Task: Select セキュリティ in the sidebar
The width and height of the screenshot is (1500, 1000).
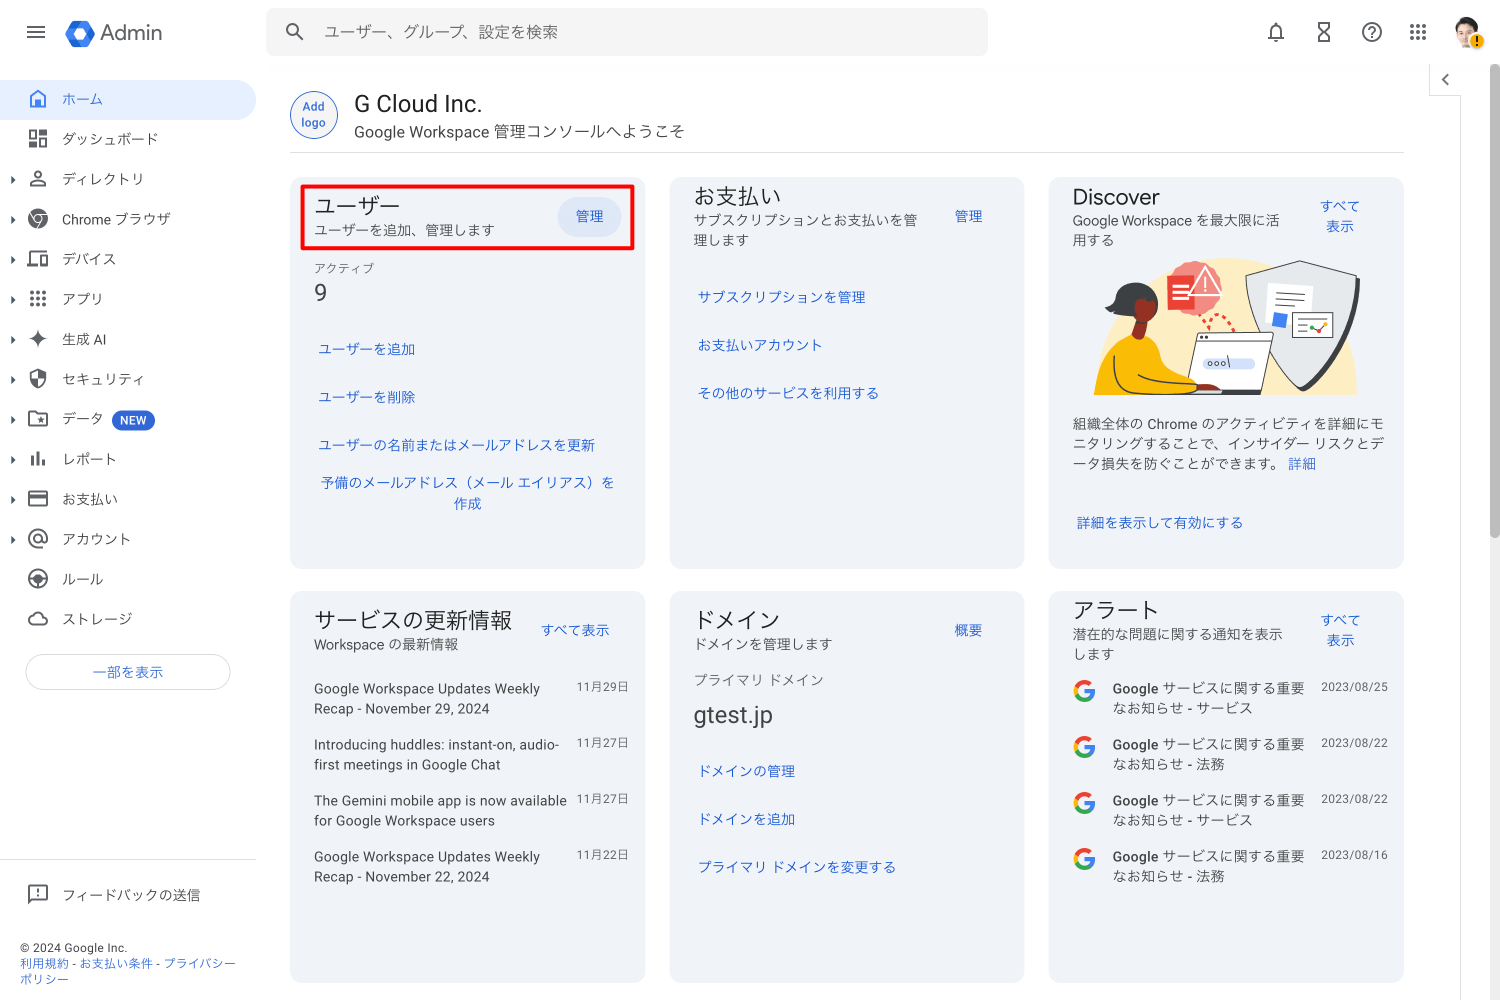Action: pos(128,379)
